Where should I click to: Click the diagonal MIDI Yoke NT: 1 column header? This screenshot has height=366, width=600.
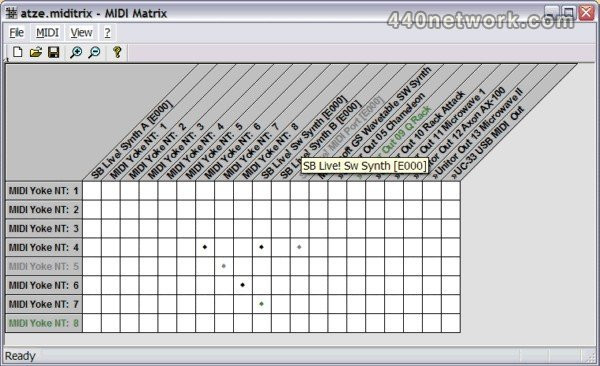tap(139, 151)
